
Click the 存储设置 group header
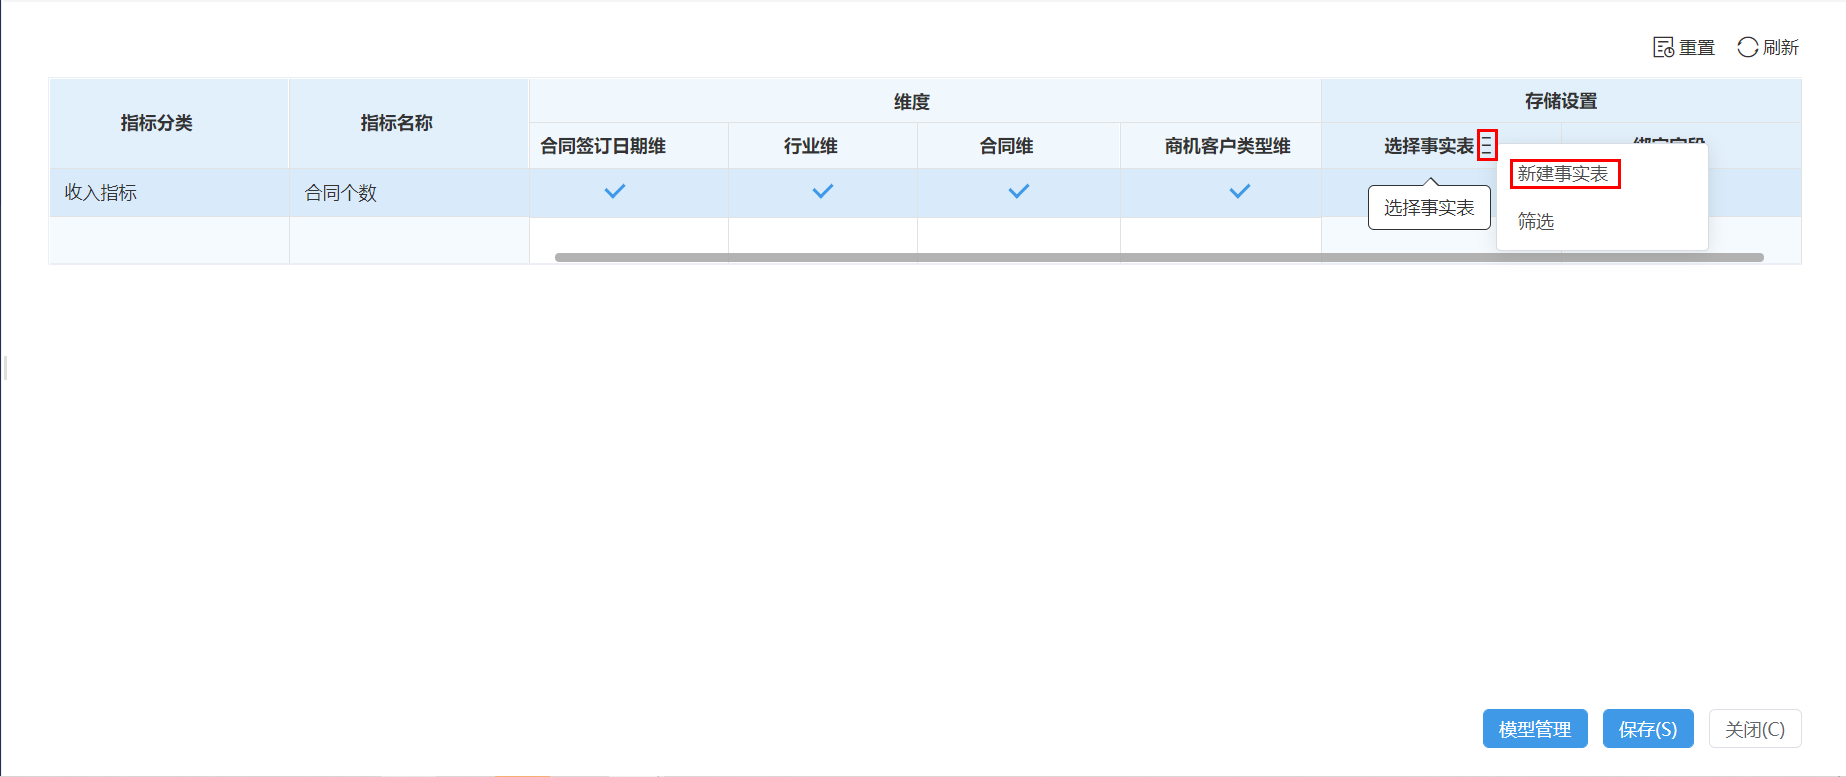1561,101
